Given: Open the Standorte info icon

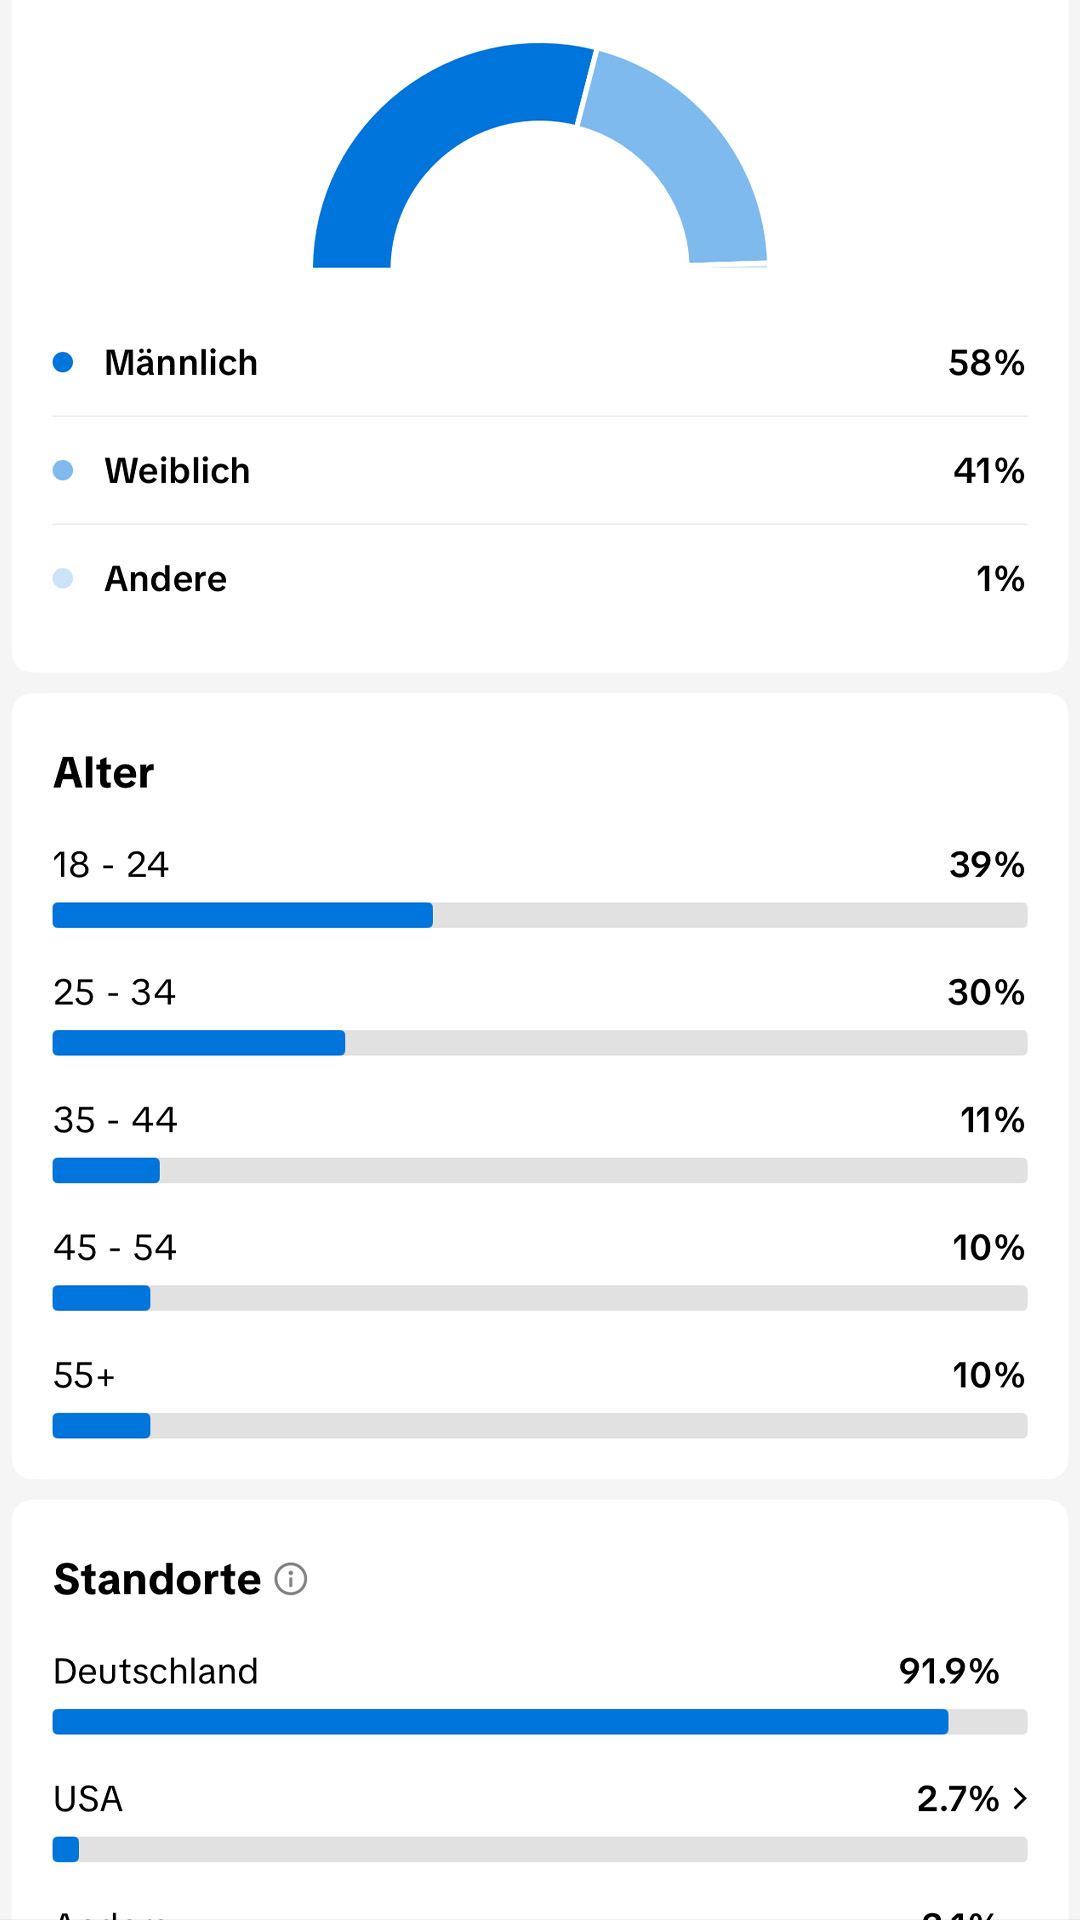Looking at the screenshot, I should 291,1579.
